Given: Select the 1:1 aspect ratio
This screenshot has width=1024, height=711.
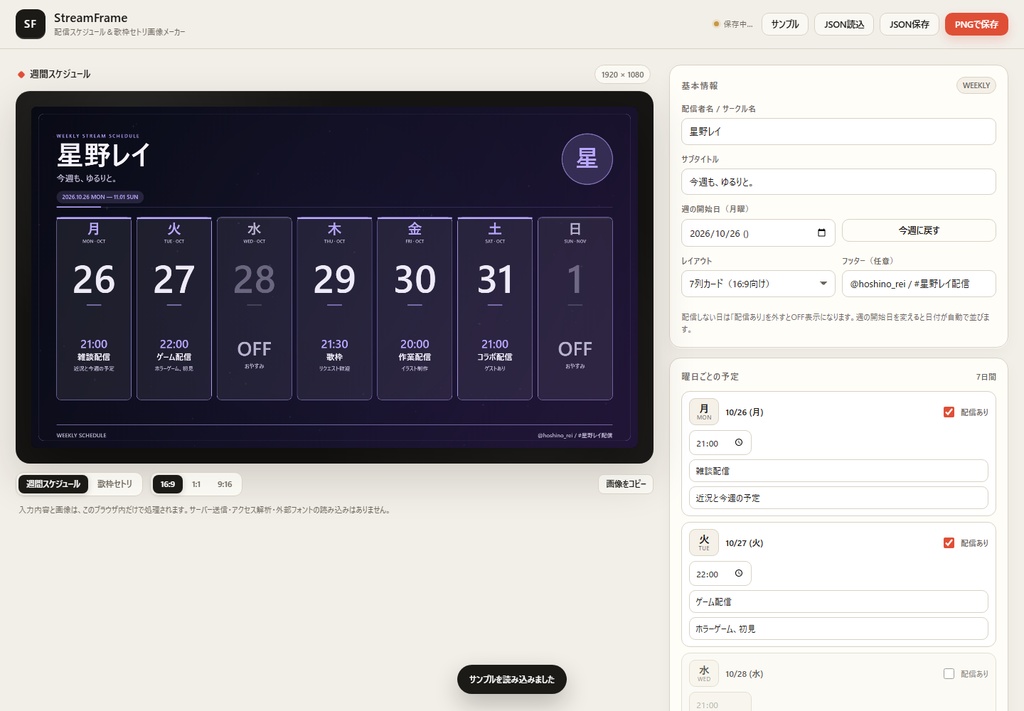Looking at the screenshot, I should pos(196,484).
